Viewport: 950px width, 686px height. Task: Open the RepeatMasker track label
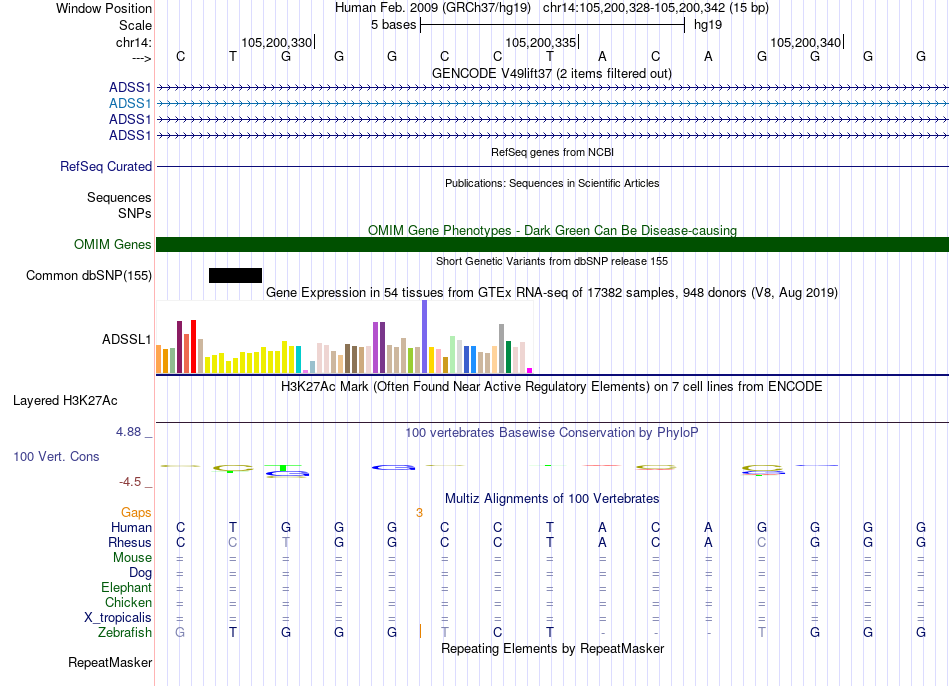pyautogui.click(x=110, y=663)
